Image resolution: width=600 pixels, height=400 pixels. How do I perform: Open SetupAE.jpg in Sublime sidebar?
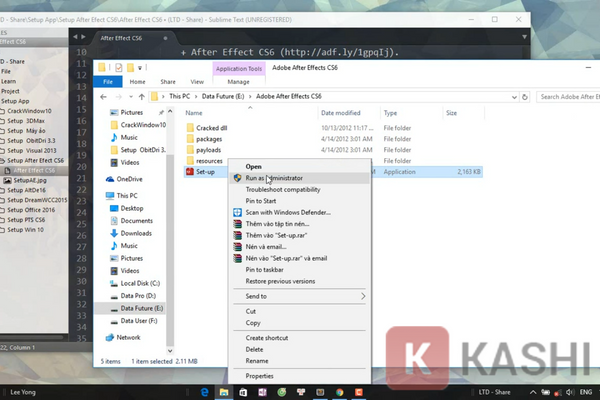click(x=30, y=180)
